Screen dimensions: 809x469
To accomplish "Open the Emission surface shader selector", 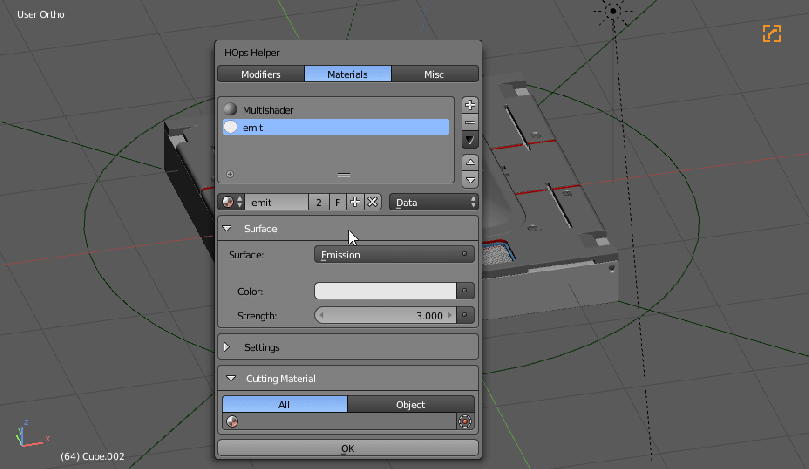I will [394, 254].
